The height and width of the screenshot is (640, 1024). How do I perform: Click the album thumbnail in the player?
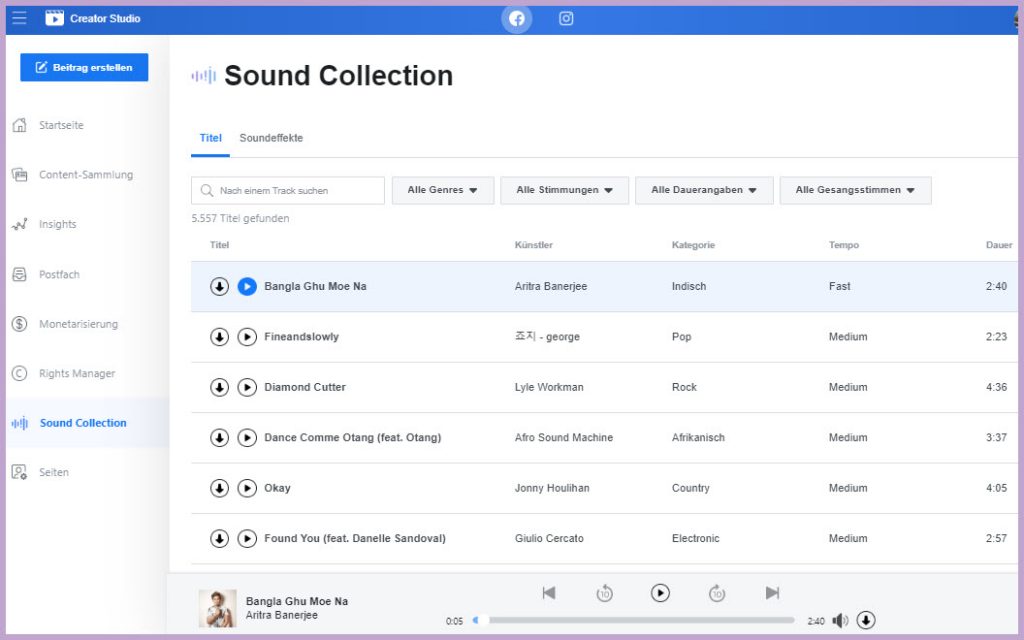click(217, 608)
